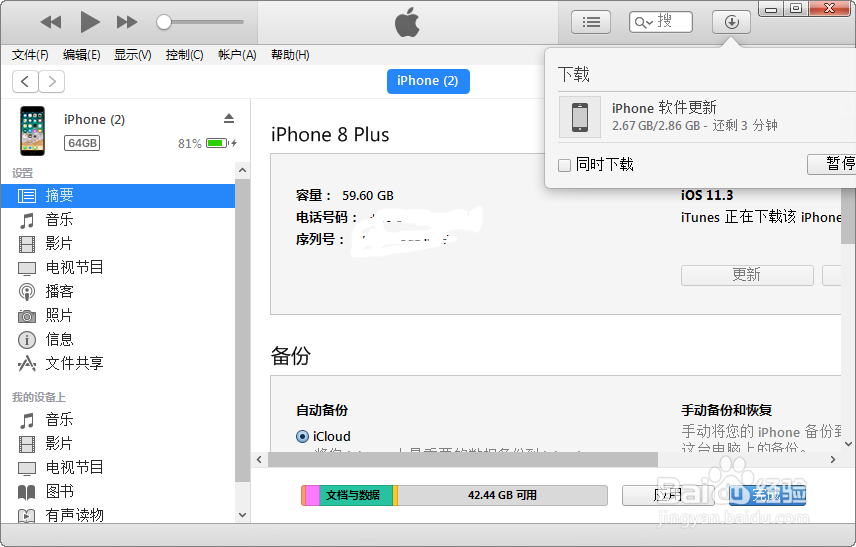Image resolution: width=856 pixels, height=547 pixels.
Task: Click the iPhone device thumbnail in sidebar
Action: pyautogui.click(x=33, y=131)
